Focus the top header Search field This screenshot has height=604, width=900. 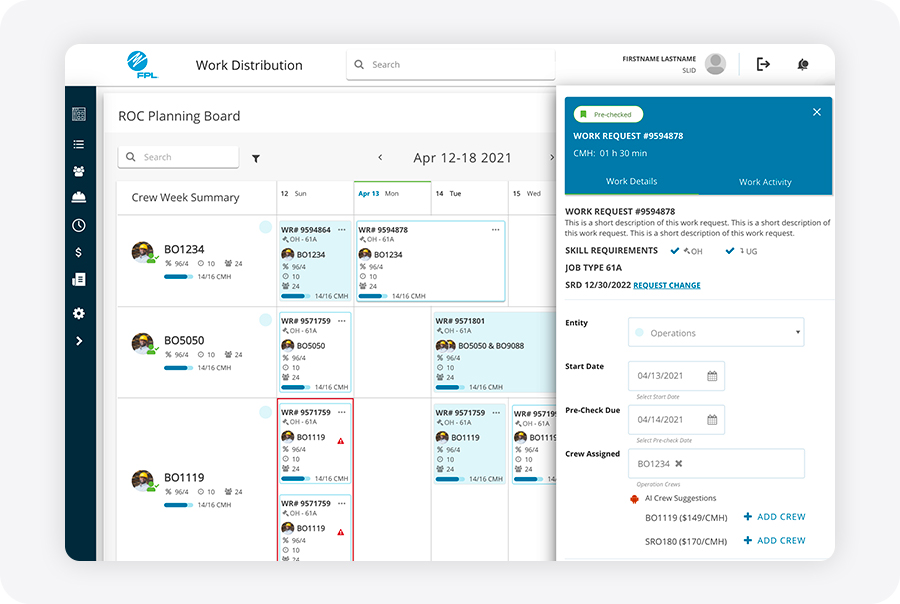pos(451,64)
